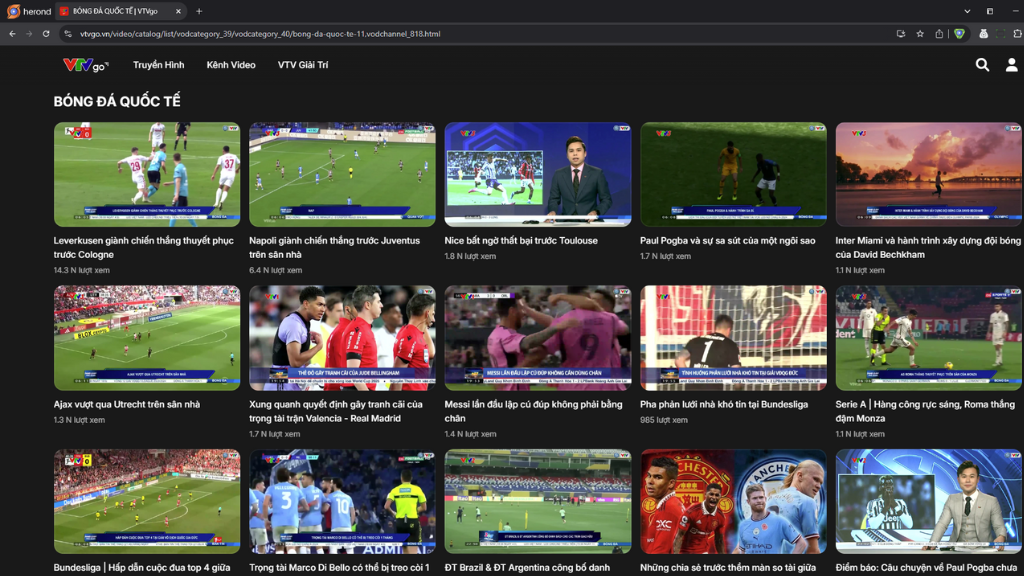The width and height of the screenshot is (1024, 576).
Task: Click the vtvgo.vn address bar
Action: click(483, 34)
